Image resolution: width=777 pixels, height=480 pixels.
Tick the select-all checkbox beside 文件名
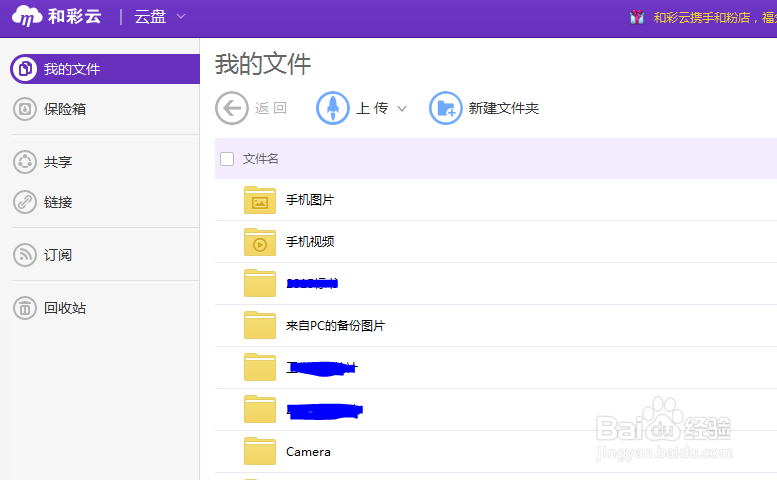[x=227, y=159]
